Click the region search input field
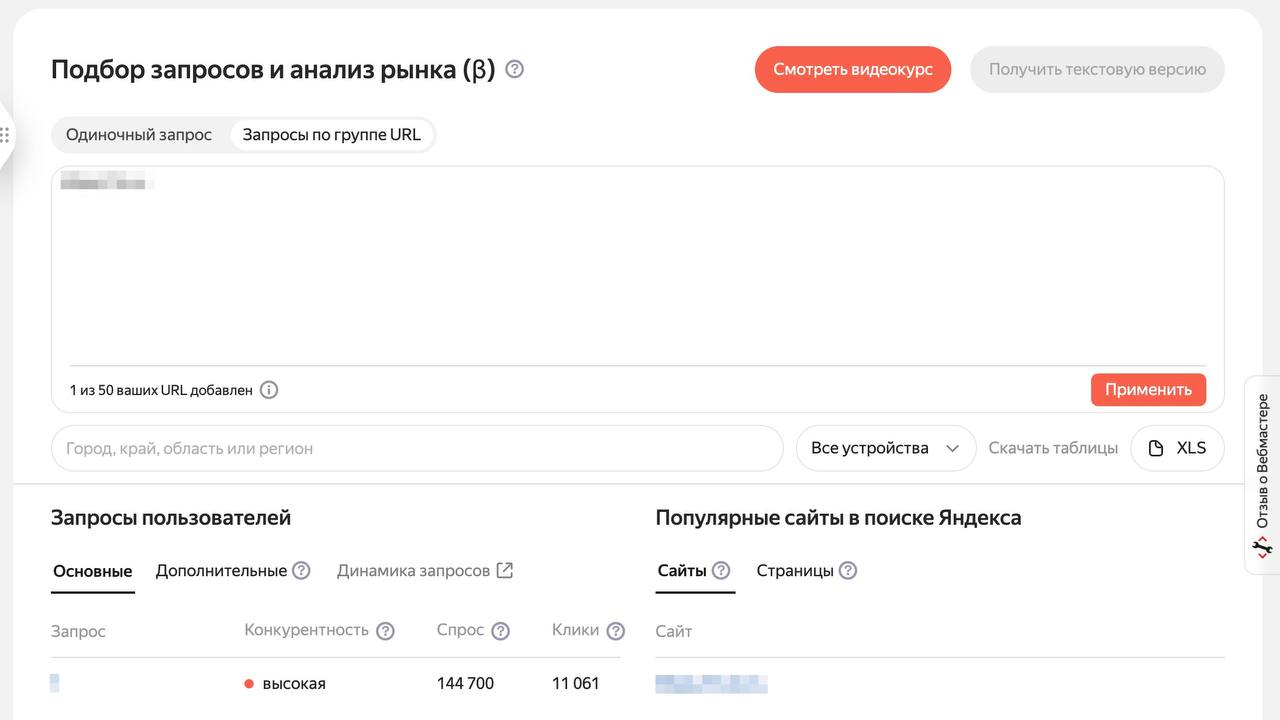 416,448
